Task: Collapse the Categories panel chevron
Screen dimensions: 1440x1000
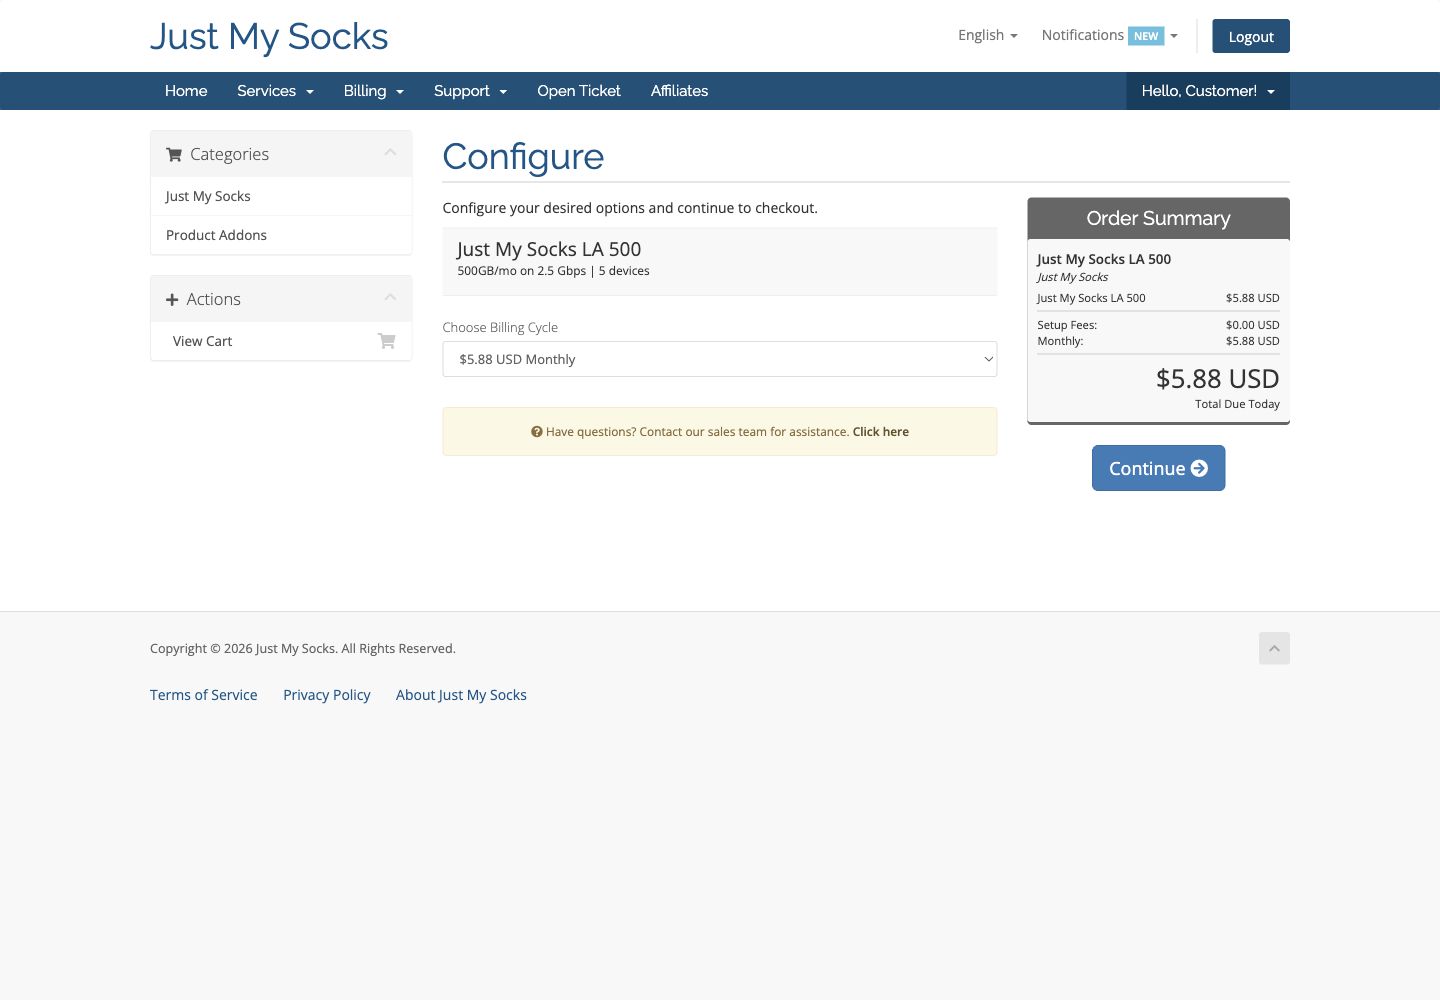Action: [x=390, y=153]
